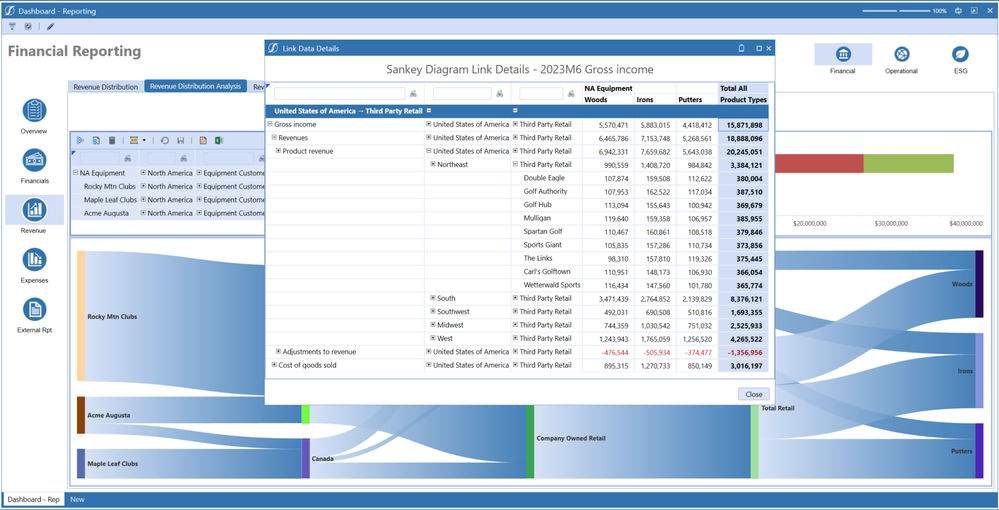
Task: Open the Revenue sidebar icon
Action: tap(34, 210)
